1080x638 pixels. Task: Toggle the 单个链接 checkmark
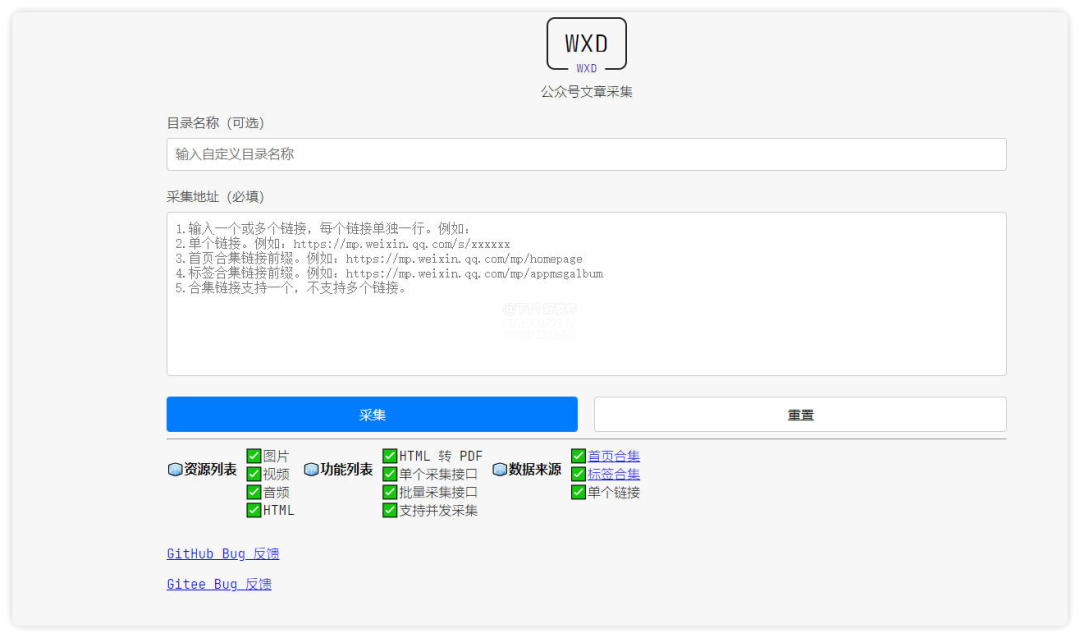click(x=579, y=492)
